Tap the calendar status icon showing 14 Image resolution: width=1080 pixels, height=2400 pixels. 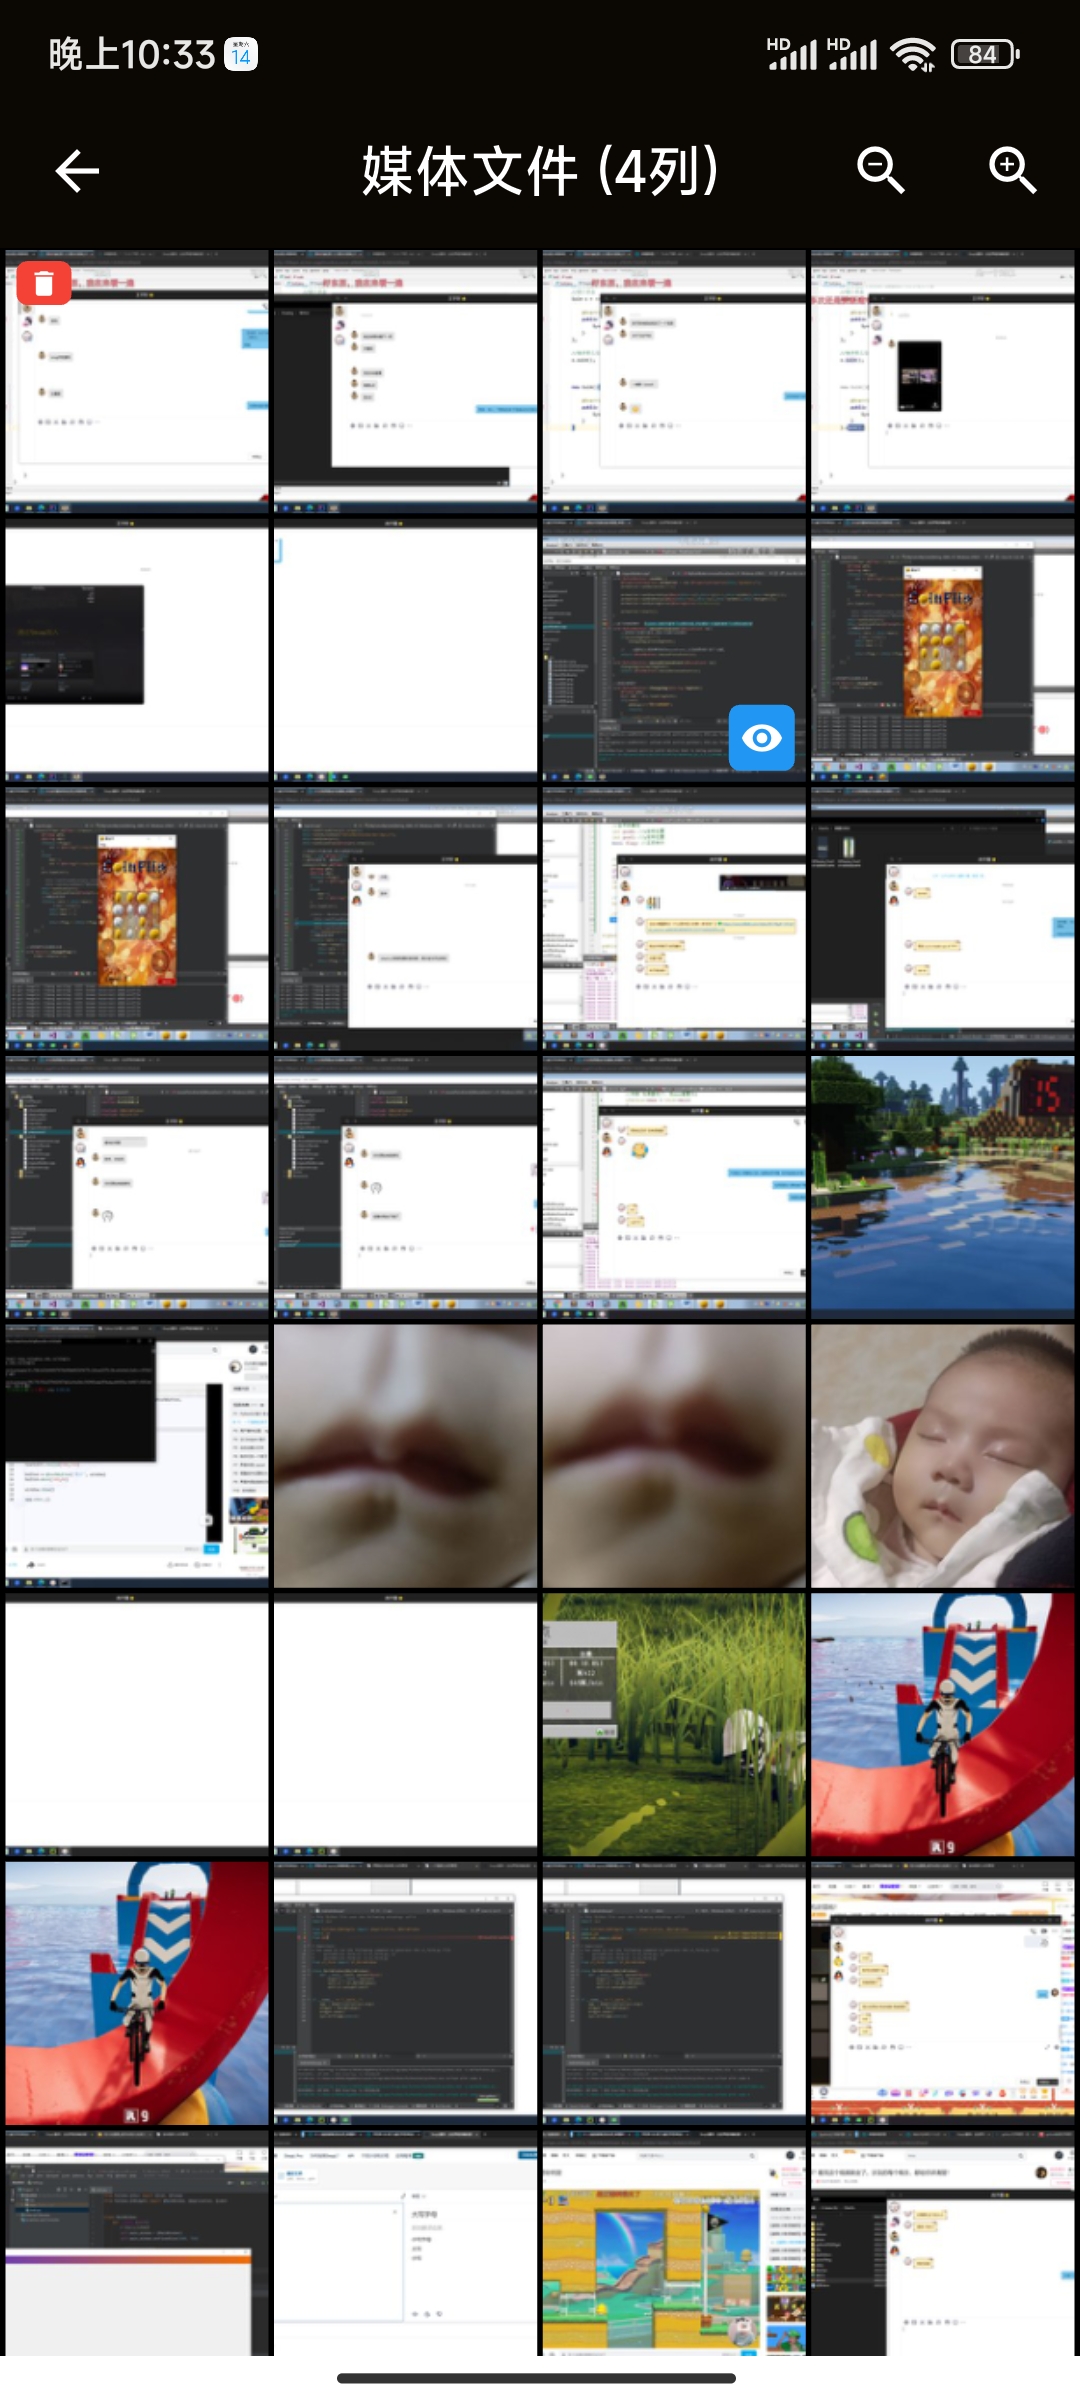(241, 54)
